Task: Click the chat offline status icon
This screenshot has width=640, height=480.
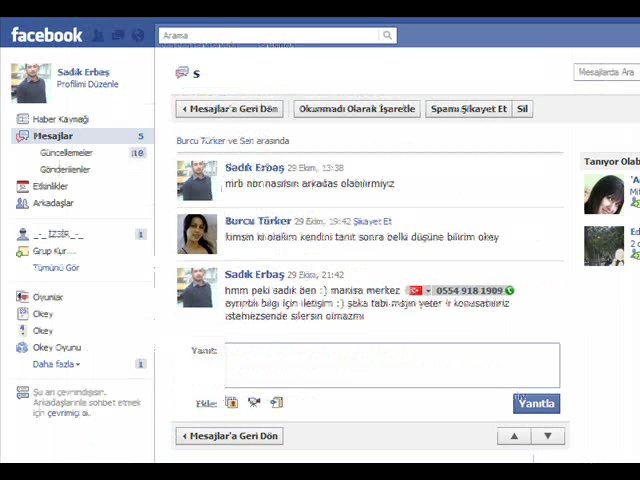Action: (x=22, y=393)
